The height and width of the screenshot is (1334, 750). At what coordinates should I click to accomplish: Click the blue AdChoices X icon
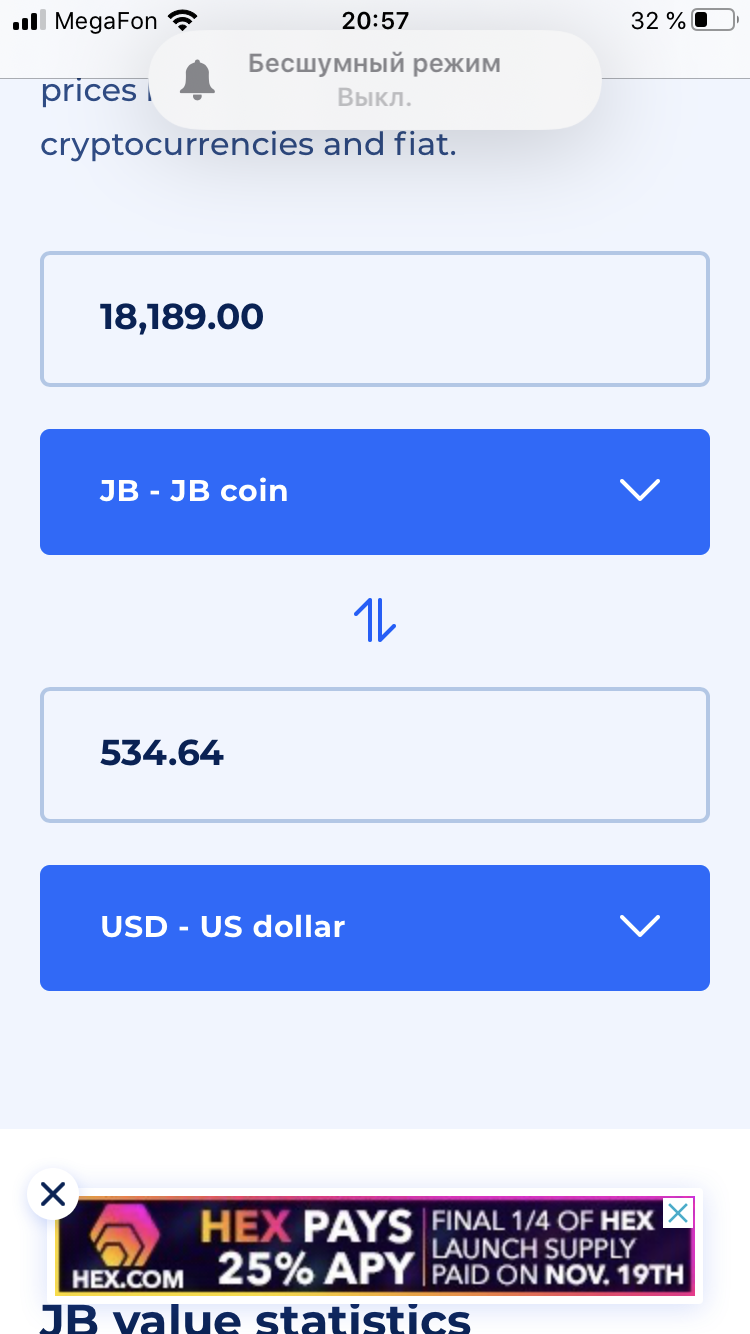677,1214
